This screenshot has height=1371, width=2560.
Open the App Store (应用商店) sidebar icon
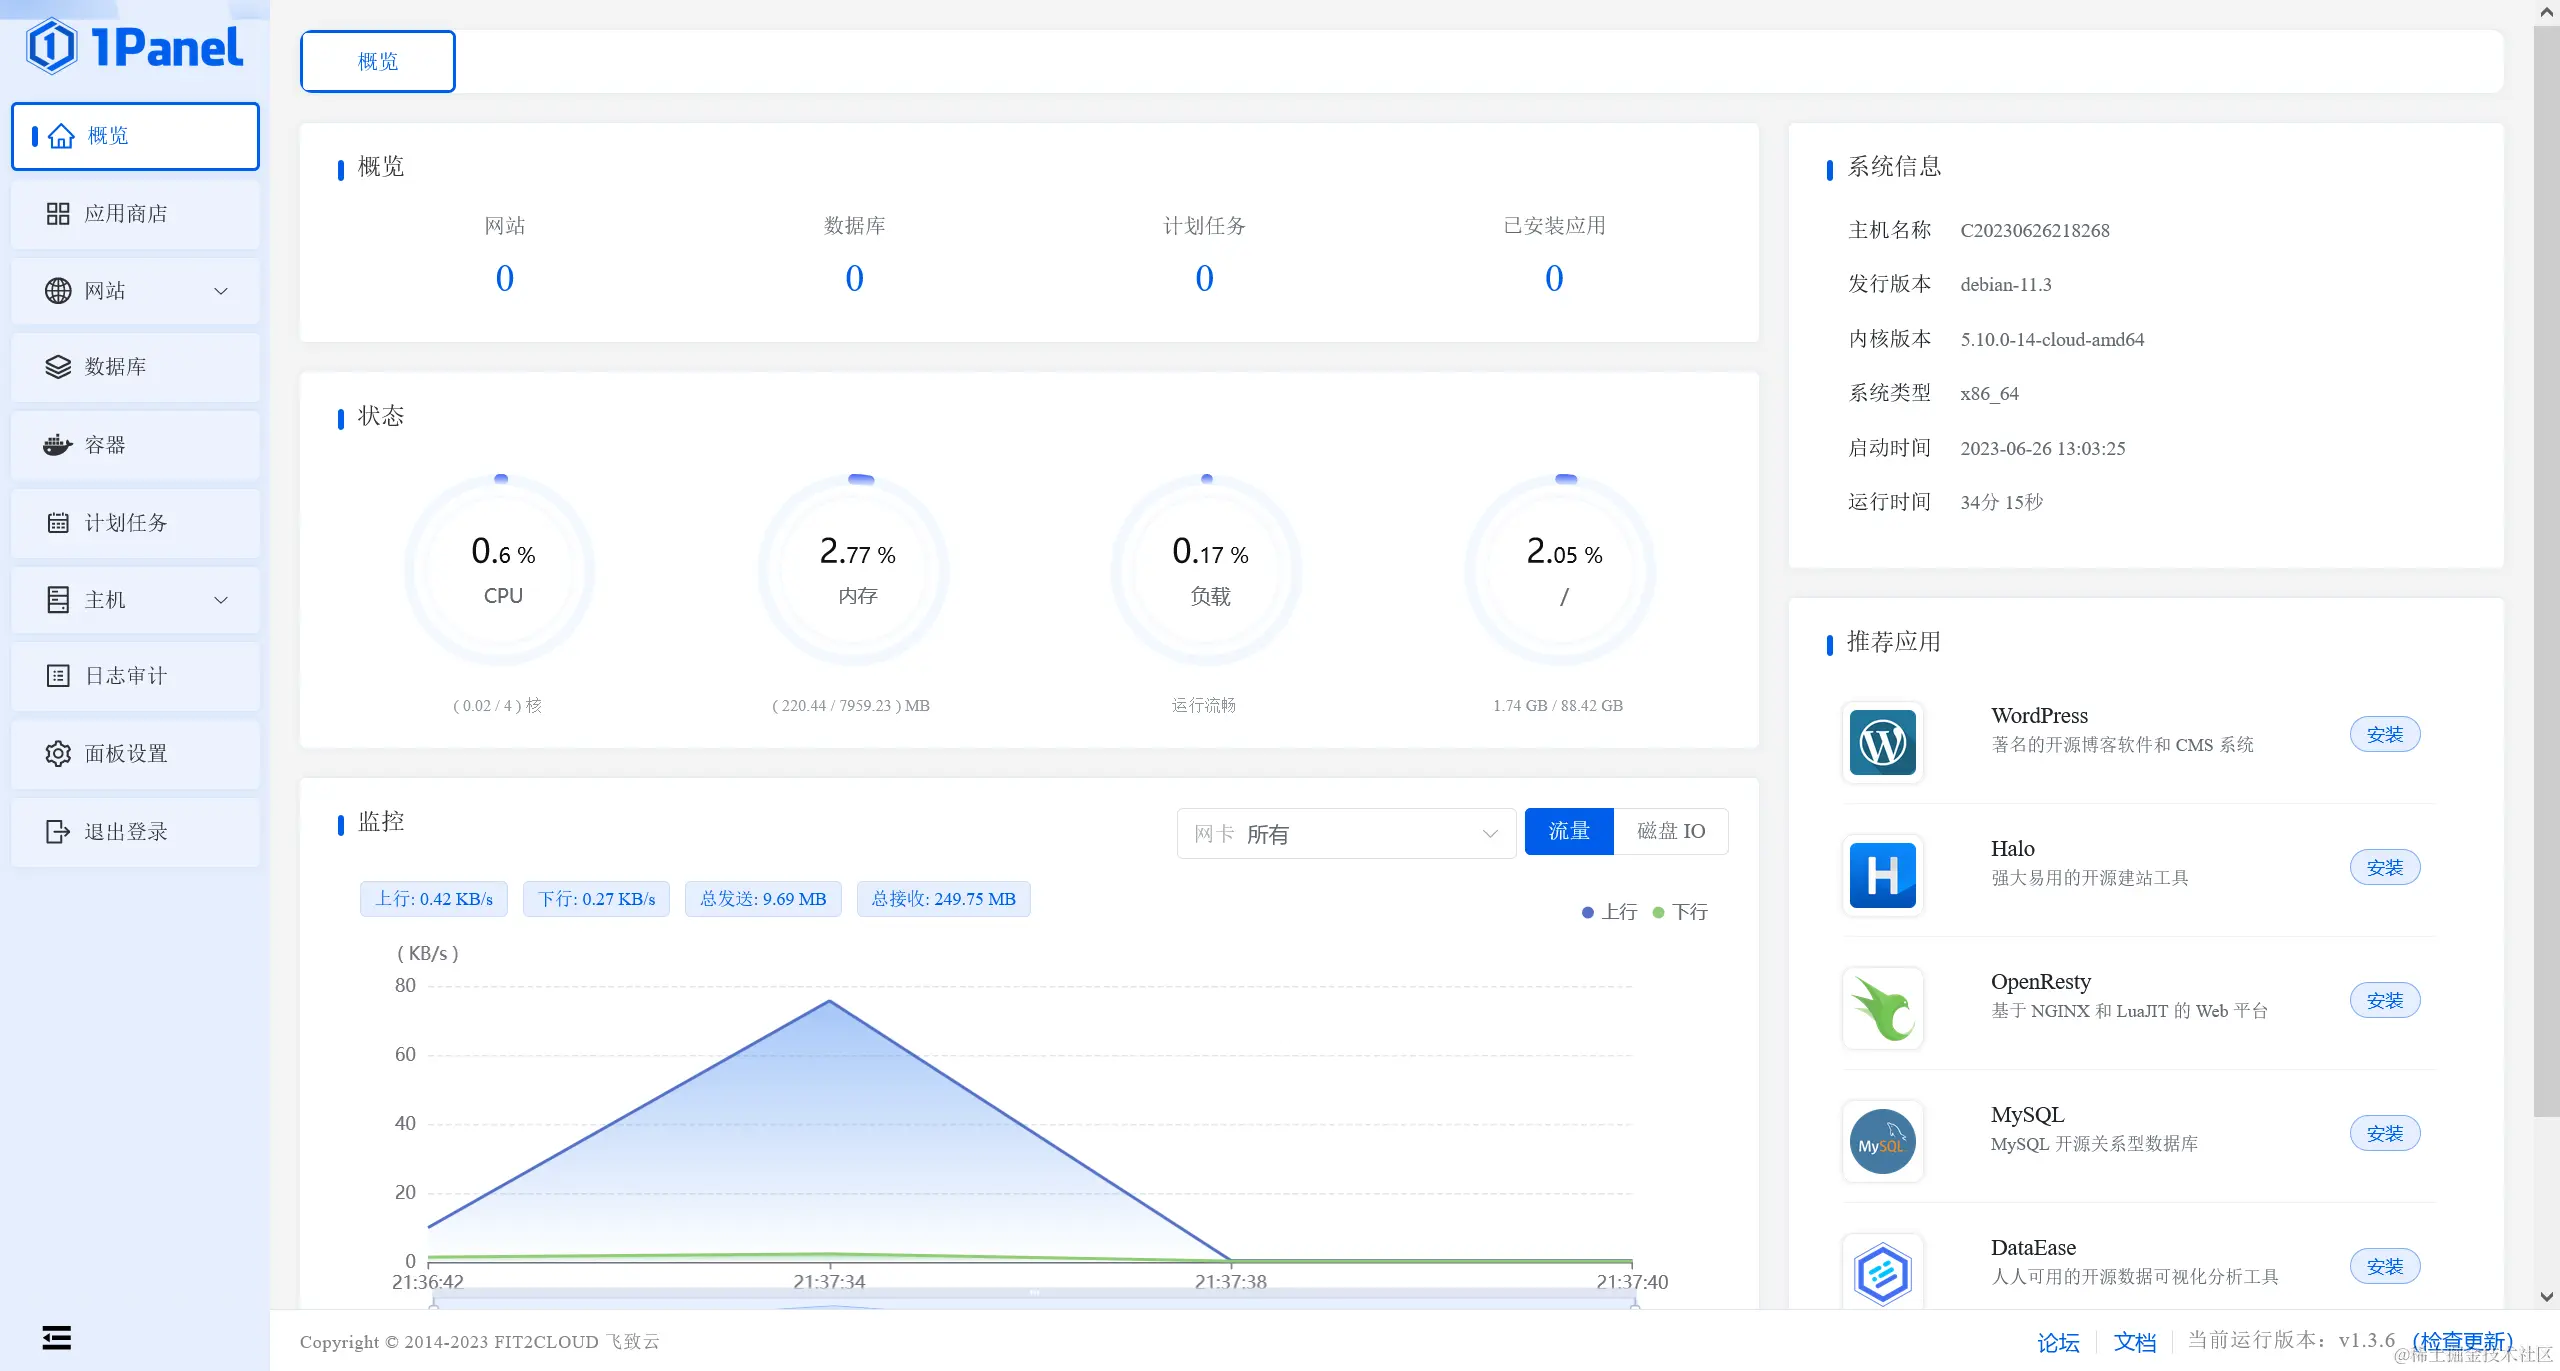(58, 214)
